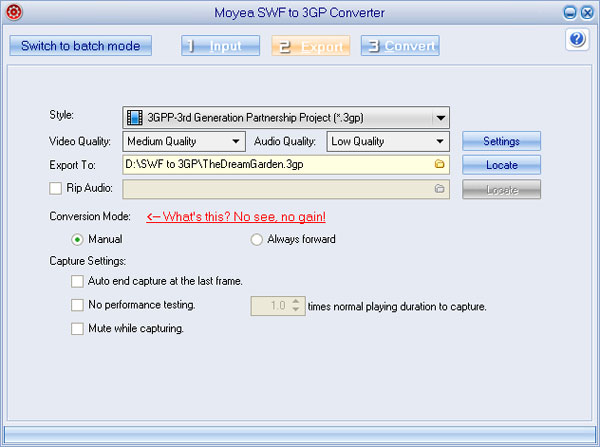This screenshot has height=447, width=600.
Task: Click the film icon in the Style box
Action: pos(134,117)
